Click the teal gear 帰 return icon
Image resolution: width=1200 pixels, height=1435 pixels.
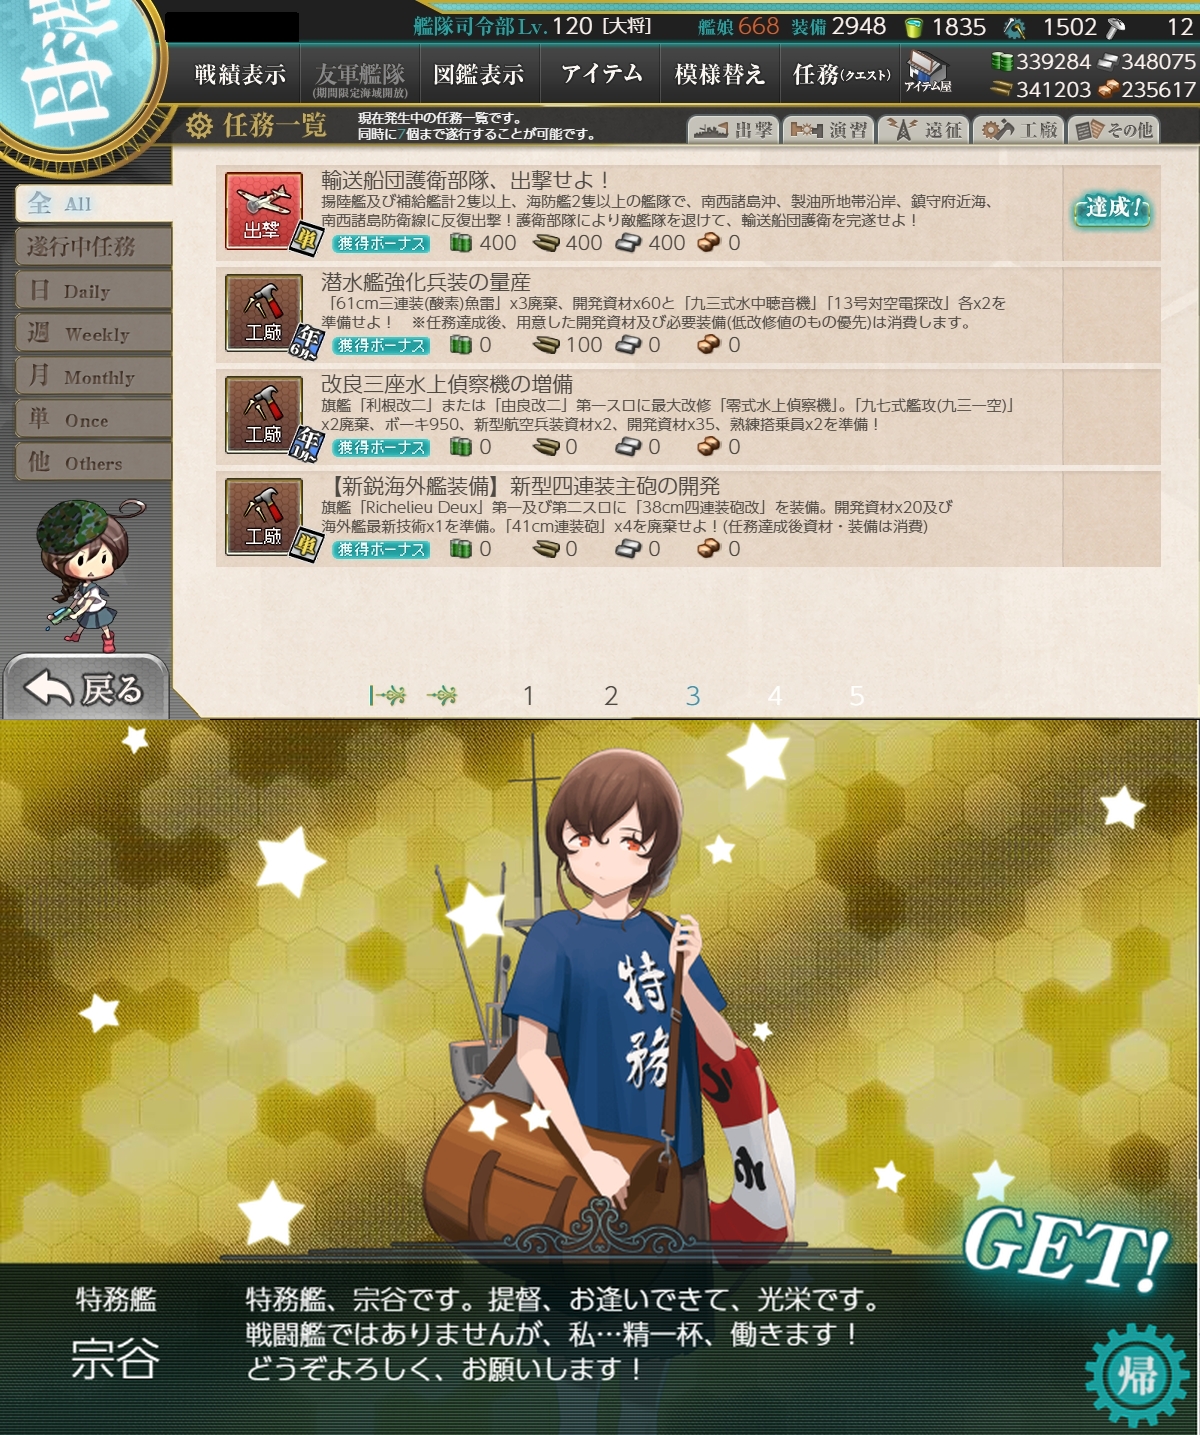click(x=1136, y=1375)
